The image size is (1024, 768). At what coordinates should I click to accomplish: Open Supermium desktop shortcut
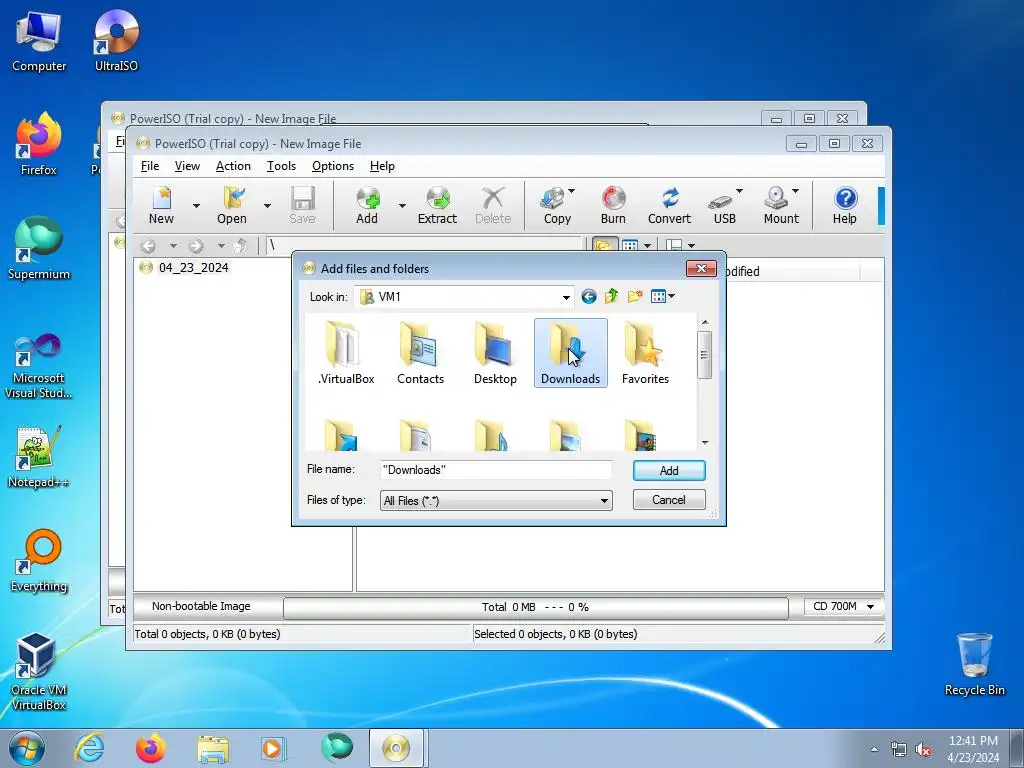coord(39,248)
